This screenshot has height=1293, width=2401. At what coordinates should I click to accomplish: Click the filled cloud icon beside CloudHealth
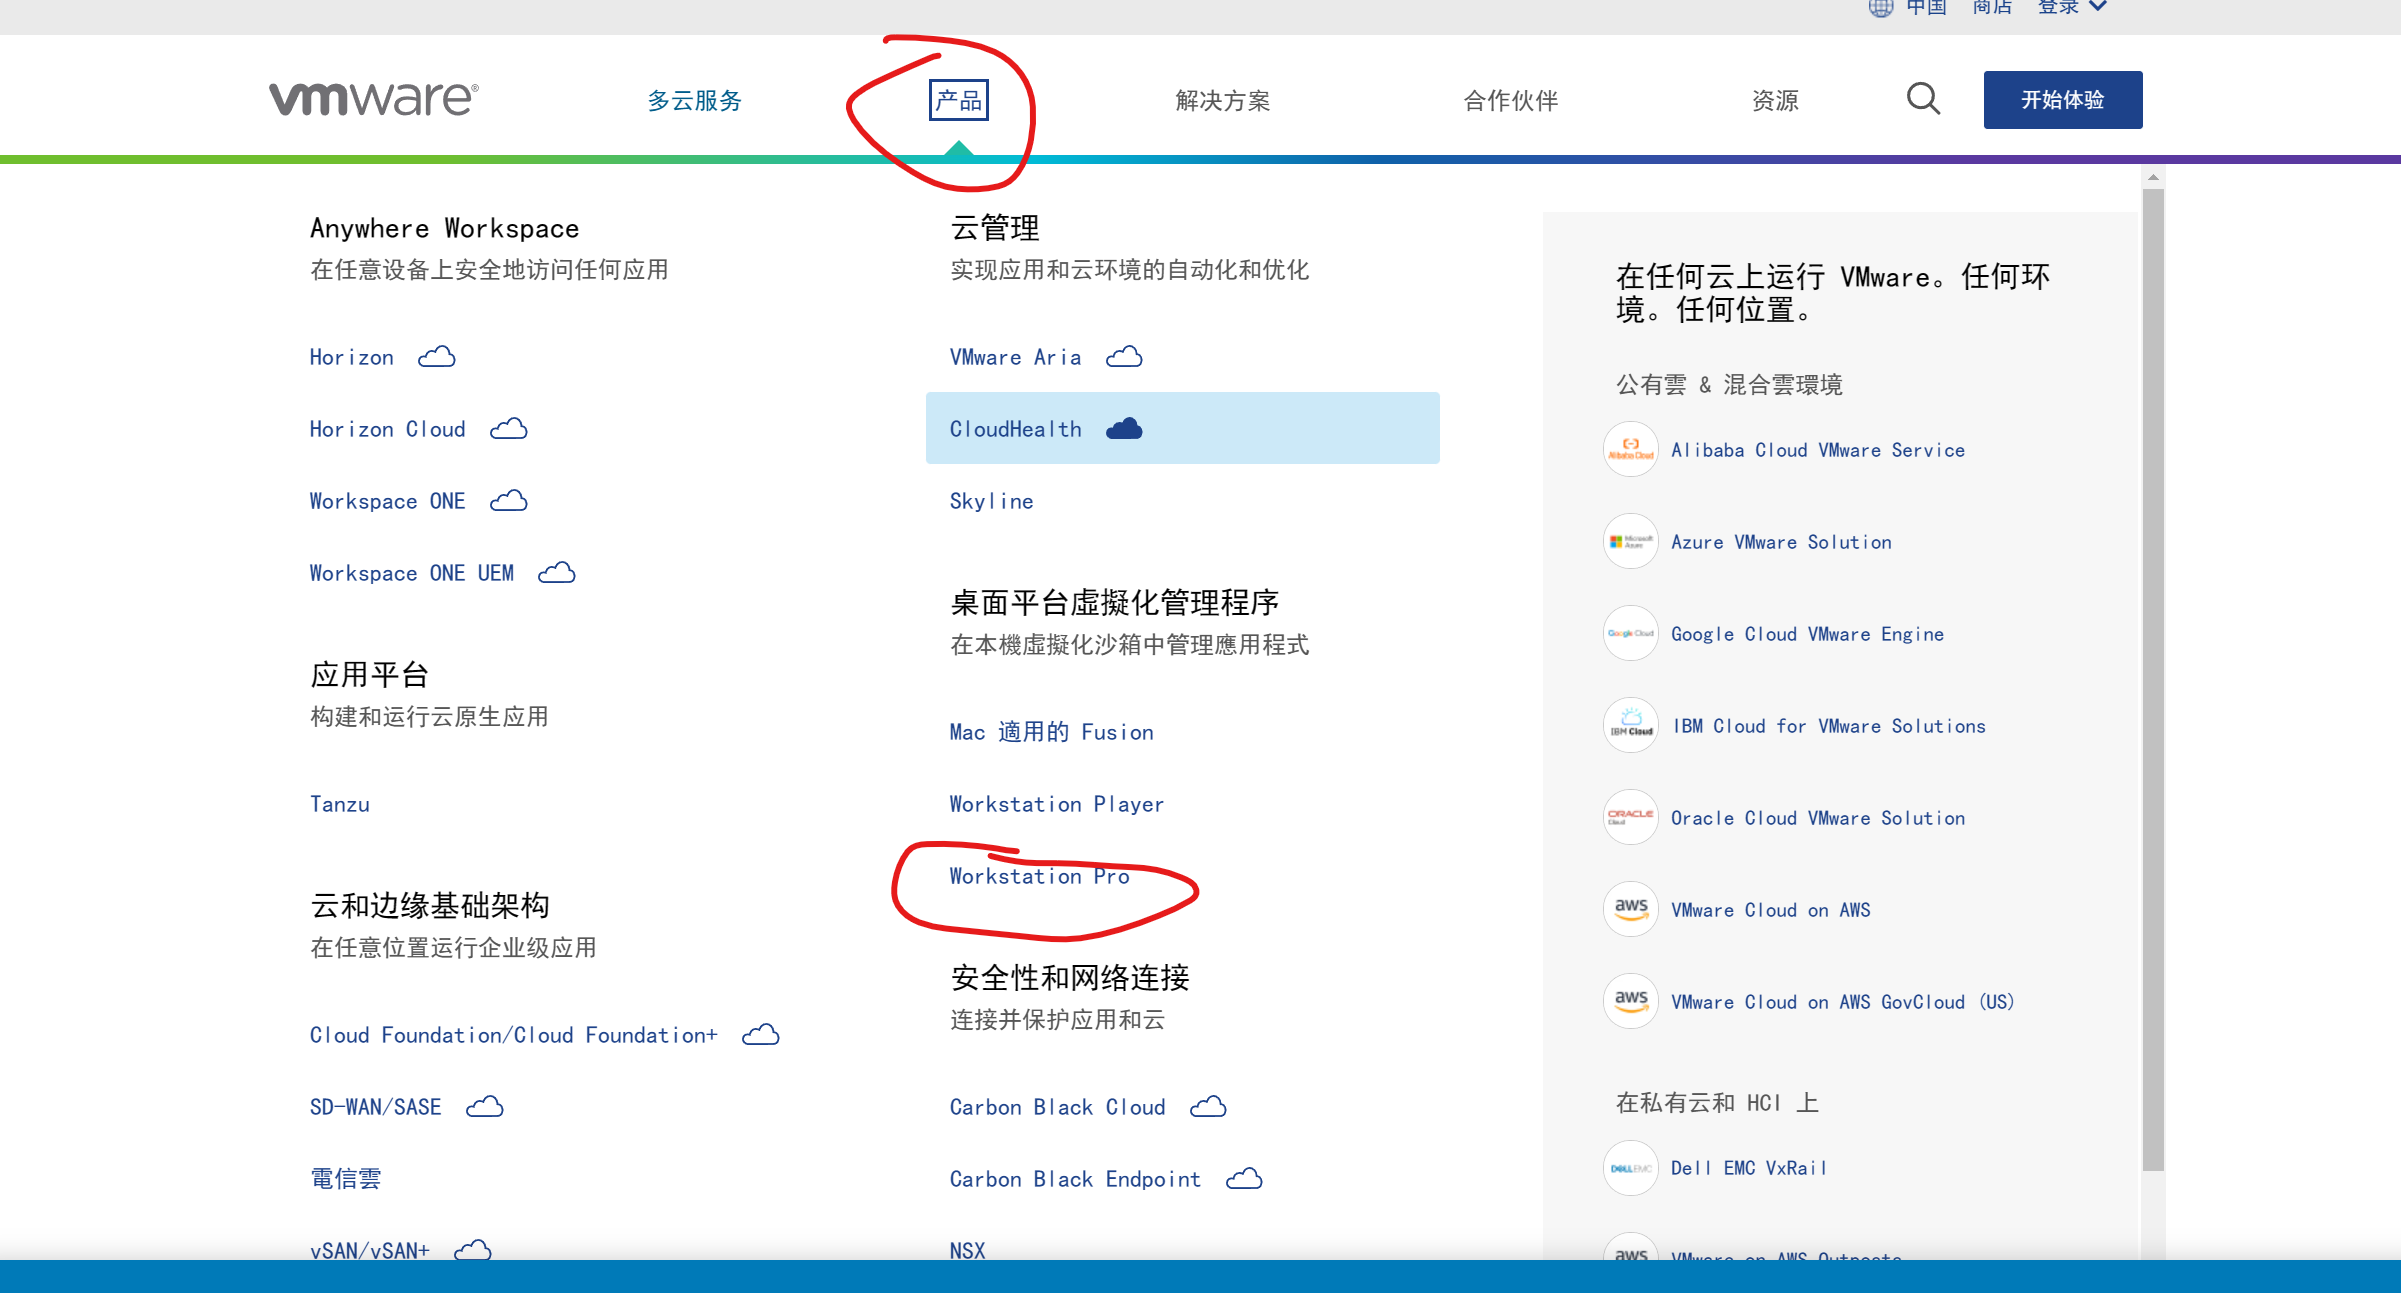1124,429
